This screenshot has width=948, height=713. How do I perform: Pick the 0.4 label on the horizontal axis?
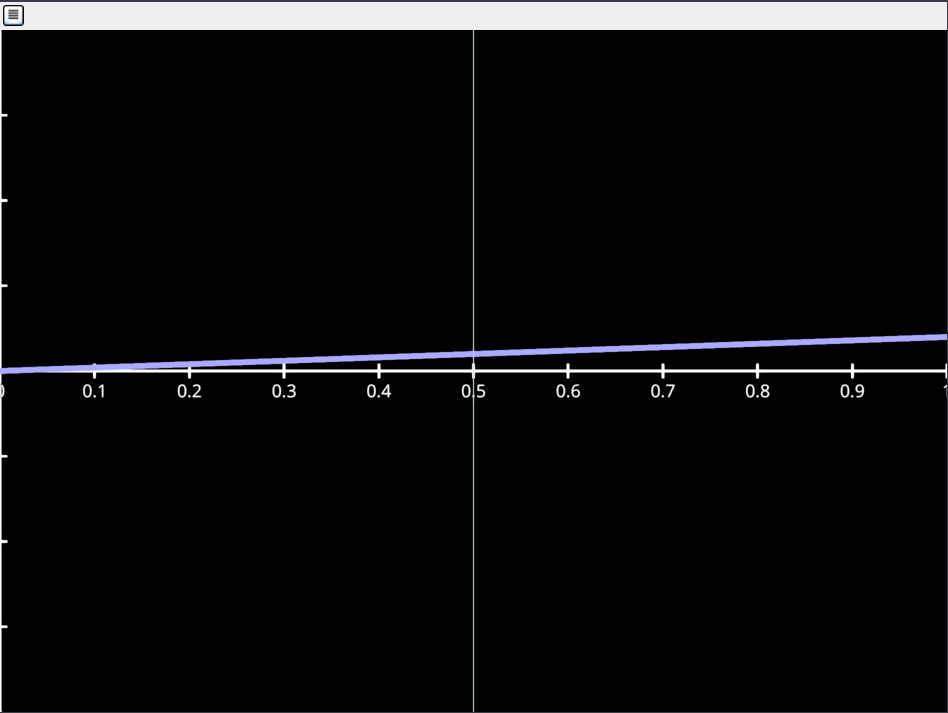[x=379, y=391]
